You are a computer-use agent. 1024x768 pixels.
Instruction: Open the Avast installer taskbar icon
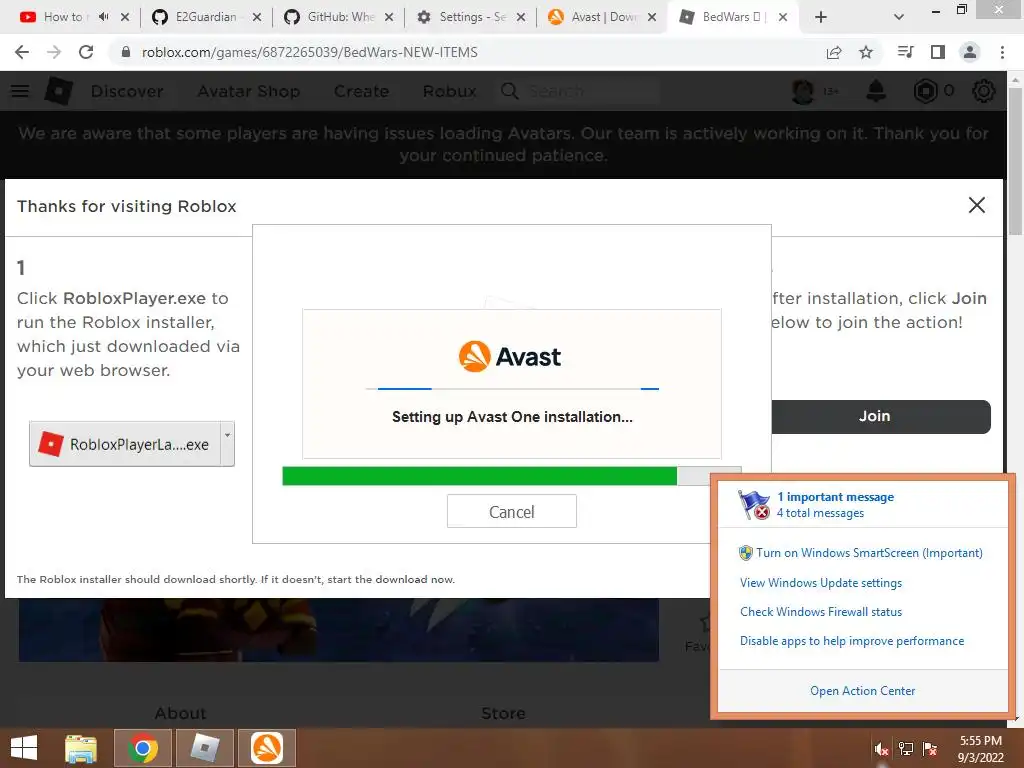[267, 748]
